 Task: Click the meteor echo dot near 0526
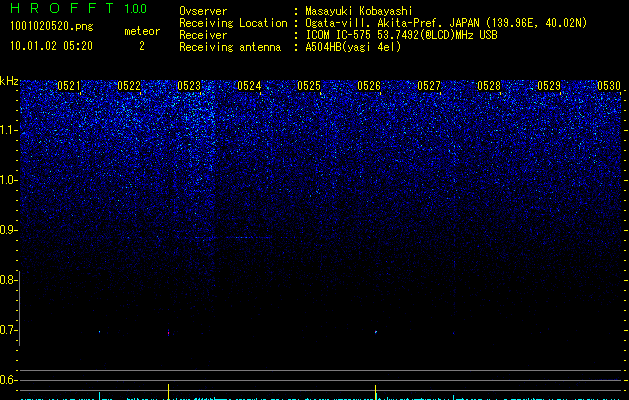376,332
